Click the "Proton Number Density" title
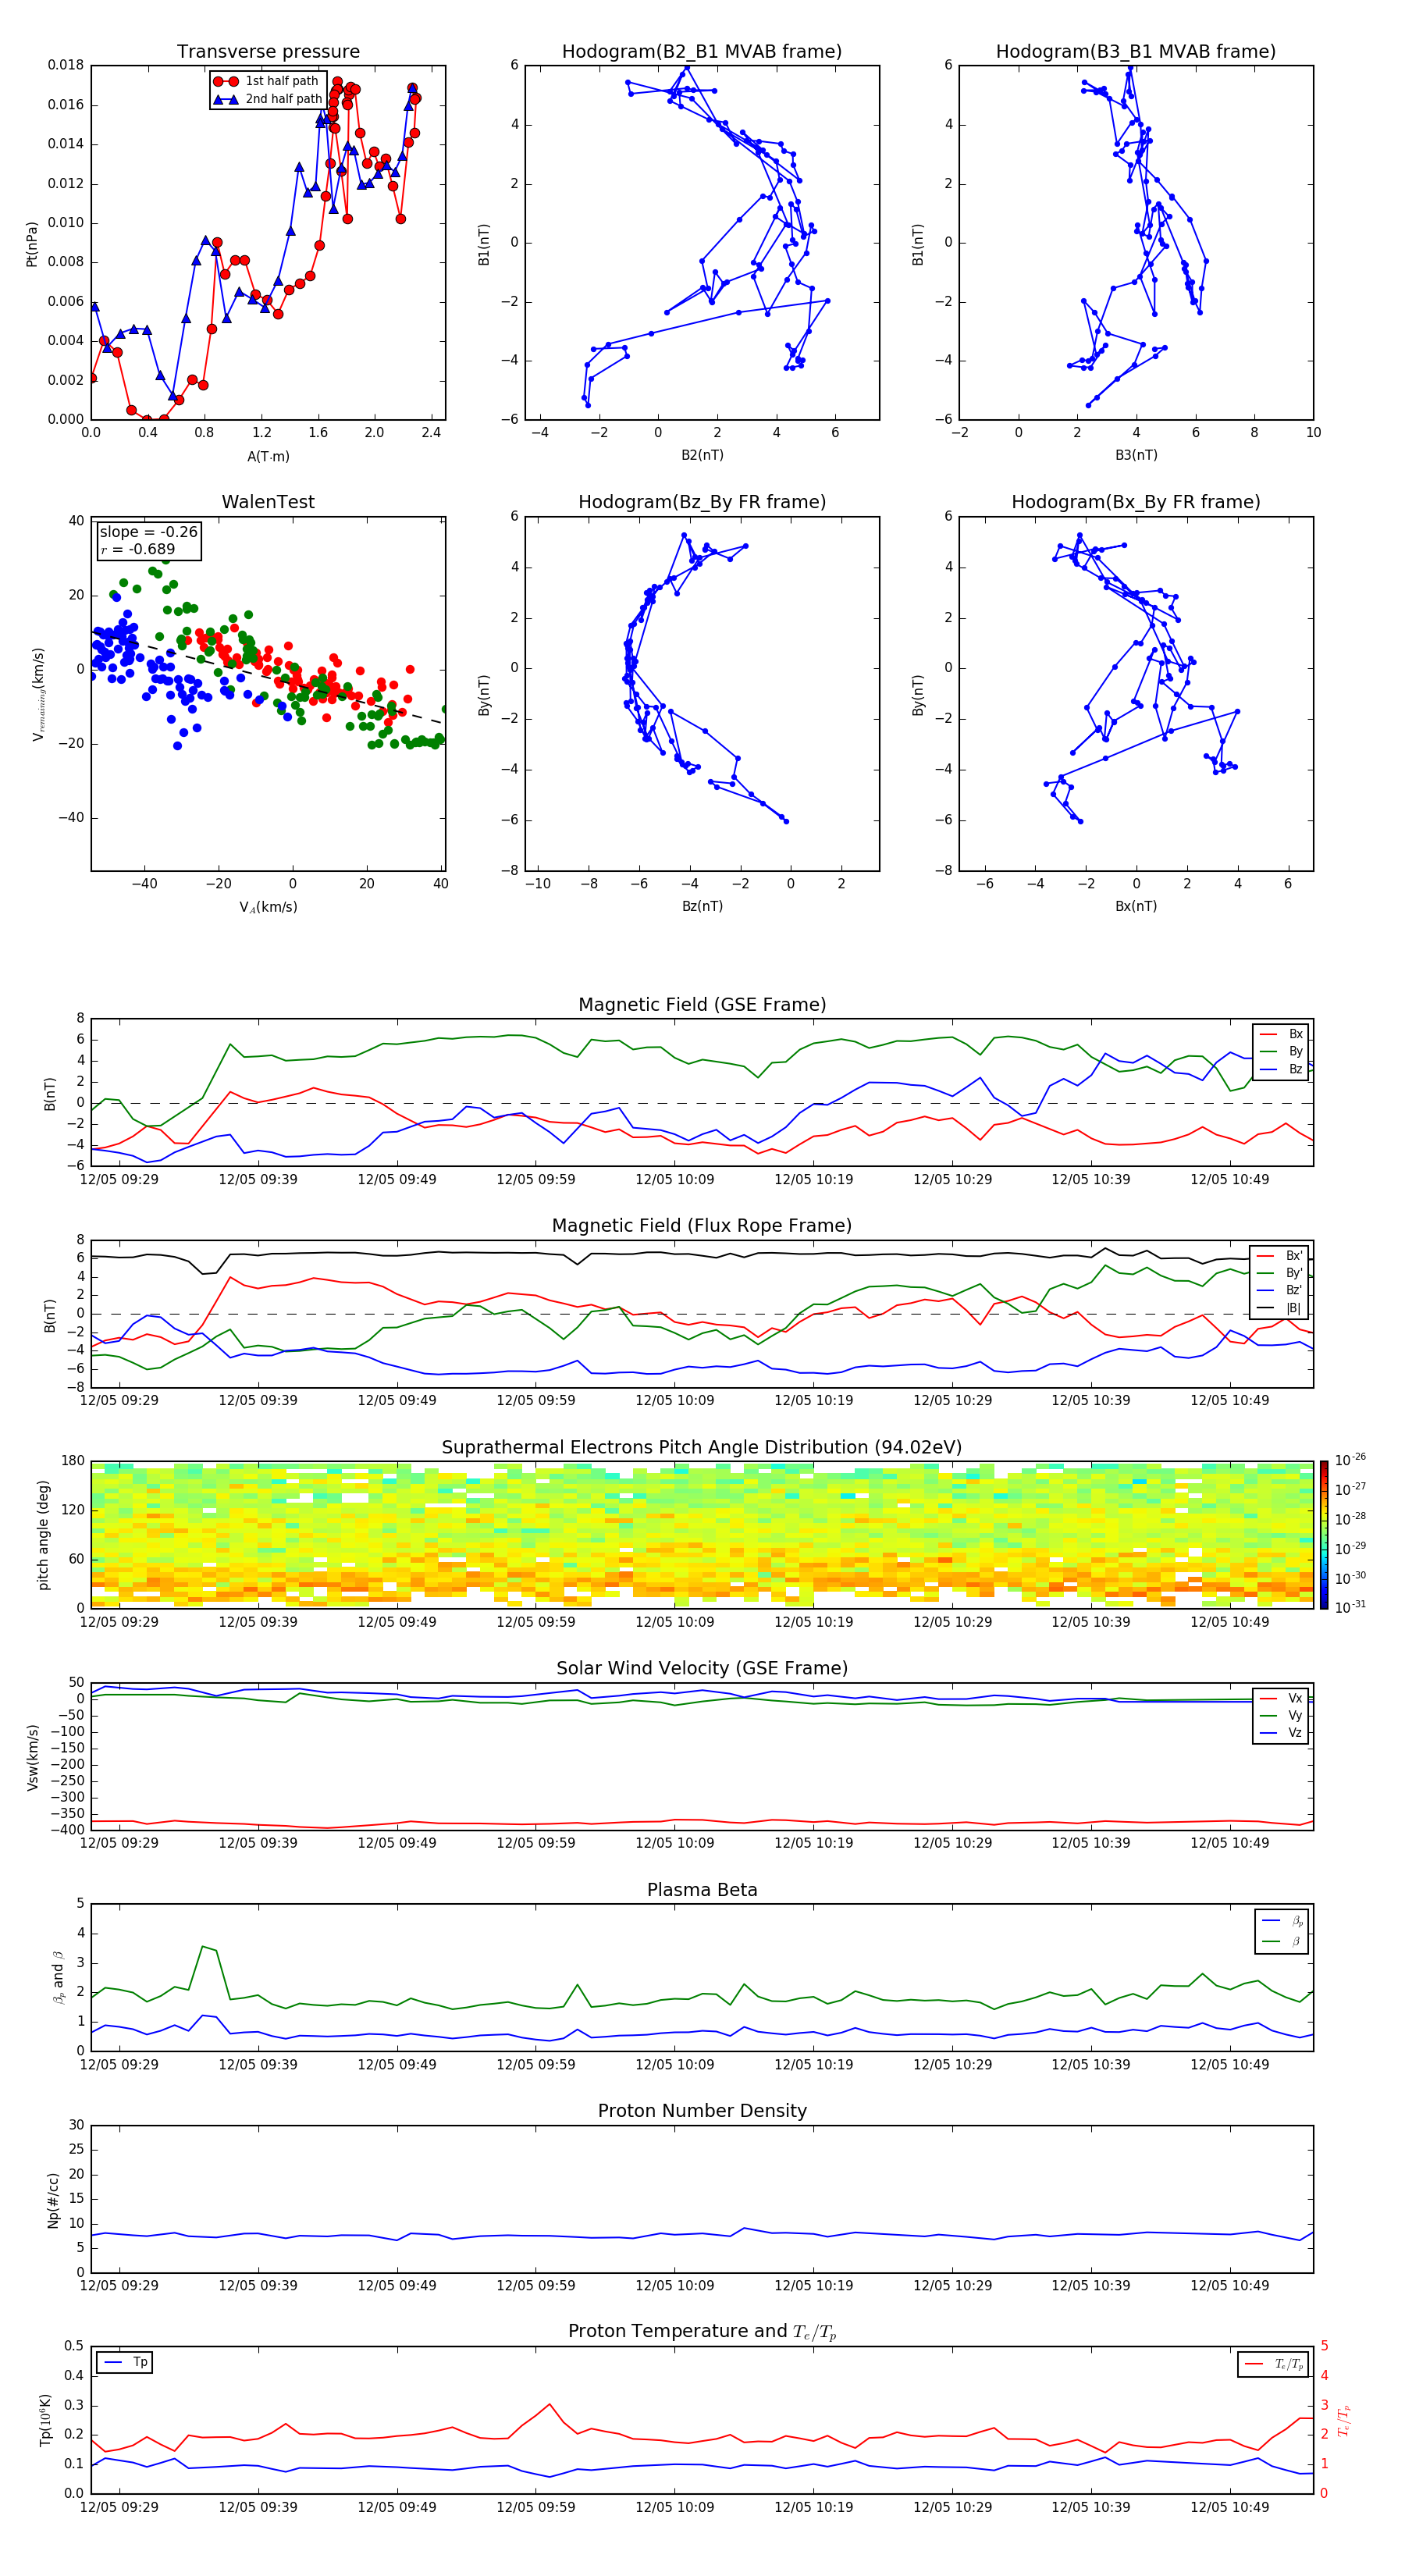The height and width of the screenshot is (2576, 1405). [702, 2112]
